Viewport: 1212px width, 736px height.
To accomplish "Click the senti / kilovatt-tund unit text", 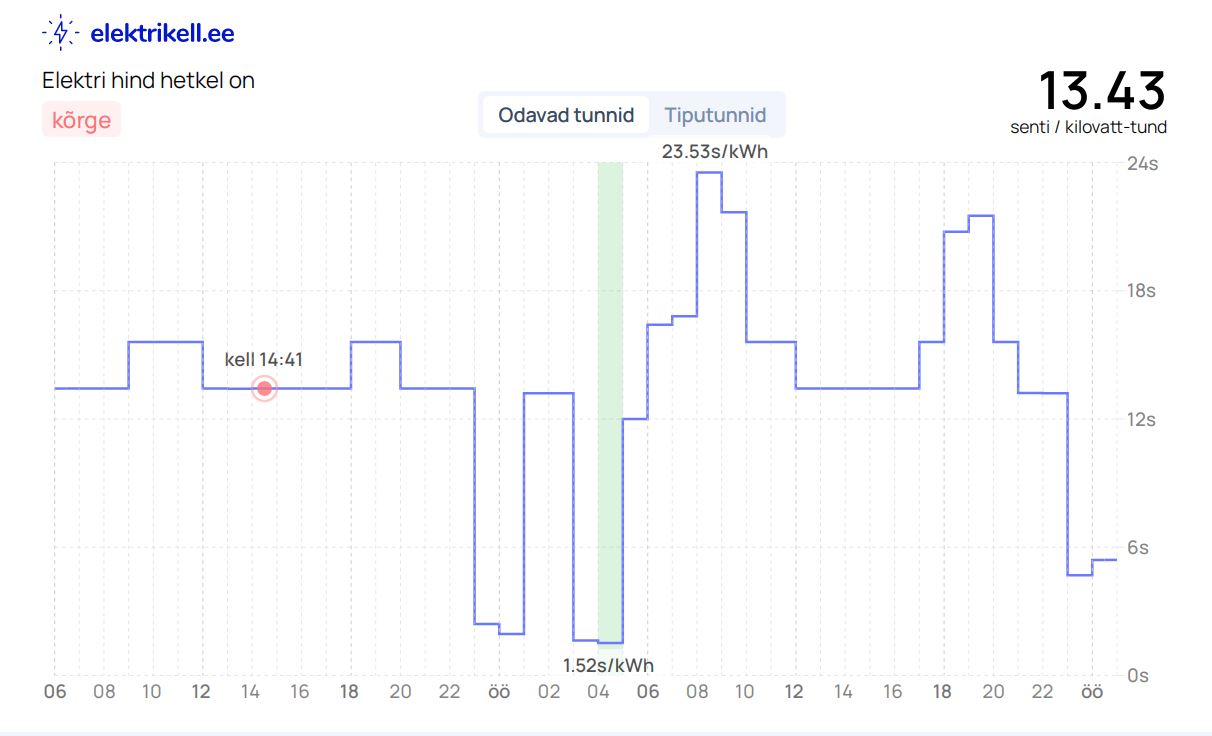I will 1088,127.
